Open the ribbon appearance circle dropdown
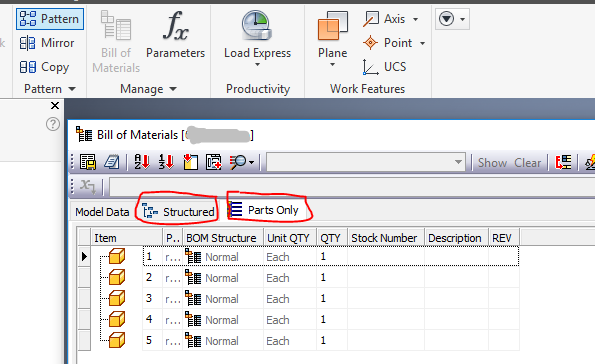The width and height of the screenshot is (595, 364). [452, 19]
